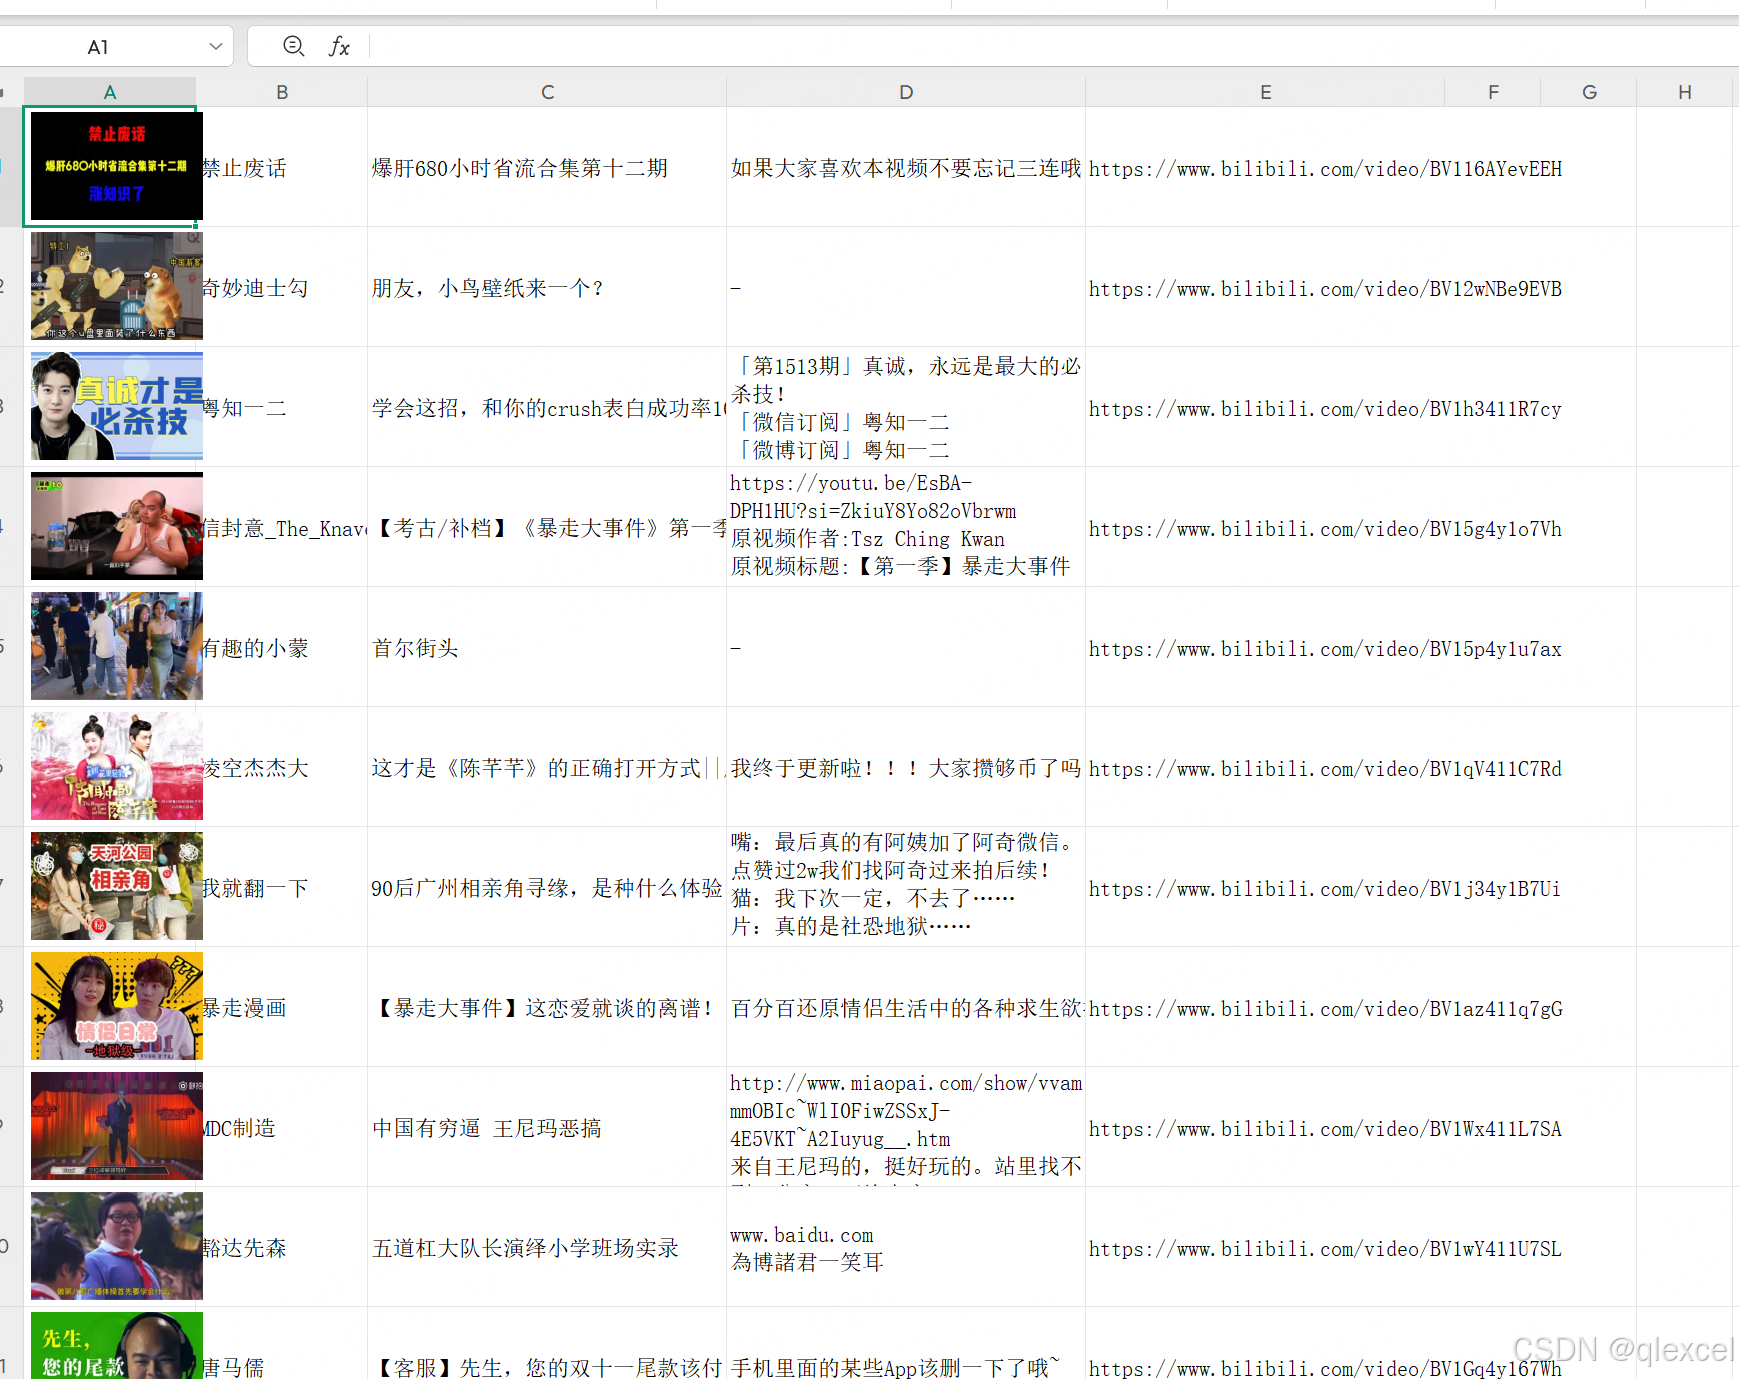Select cell containing 奇妙迪士勾
The width and height of the screenshot is (1739, 1379).
(284, 287)
